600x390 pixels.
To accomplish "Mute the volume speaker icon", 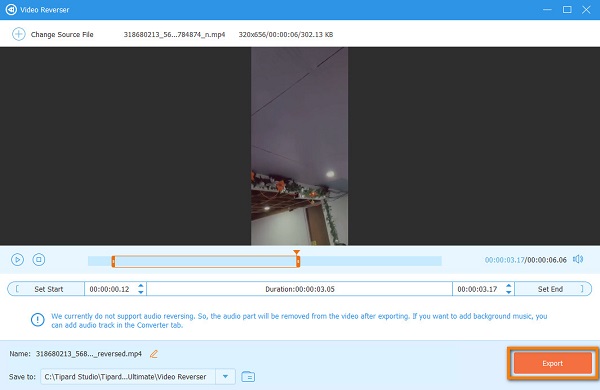I will [x=578, y=259].
